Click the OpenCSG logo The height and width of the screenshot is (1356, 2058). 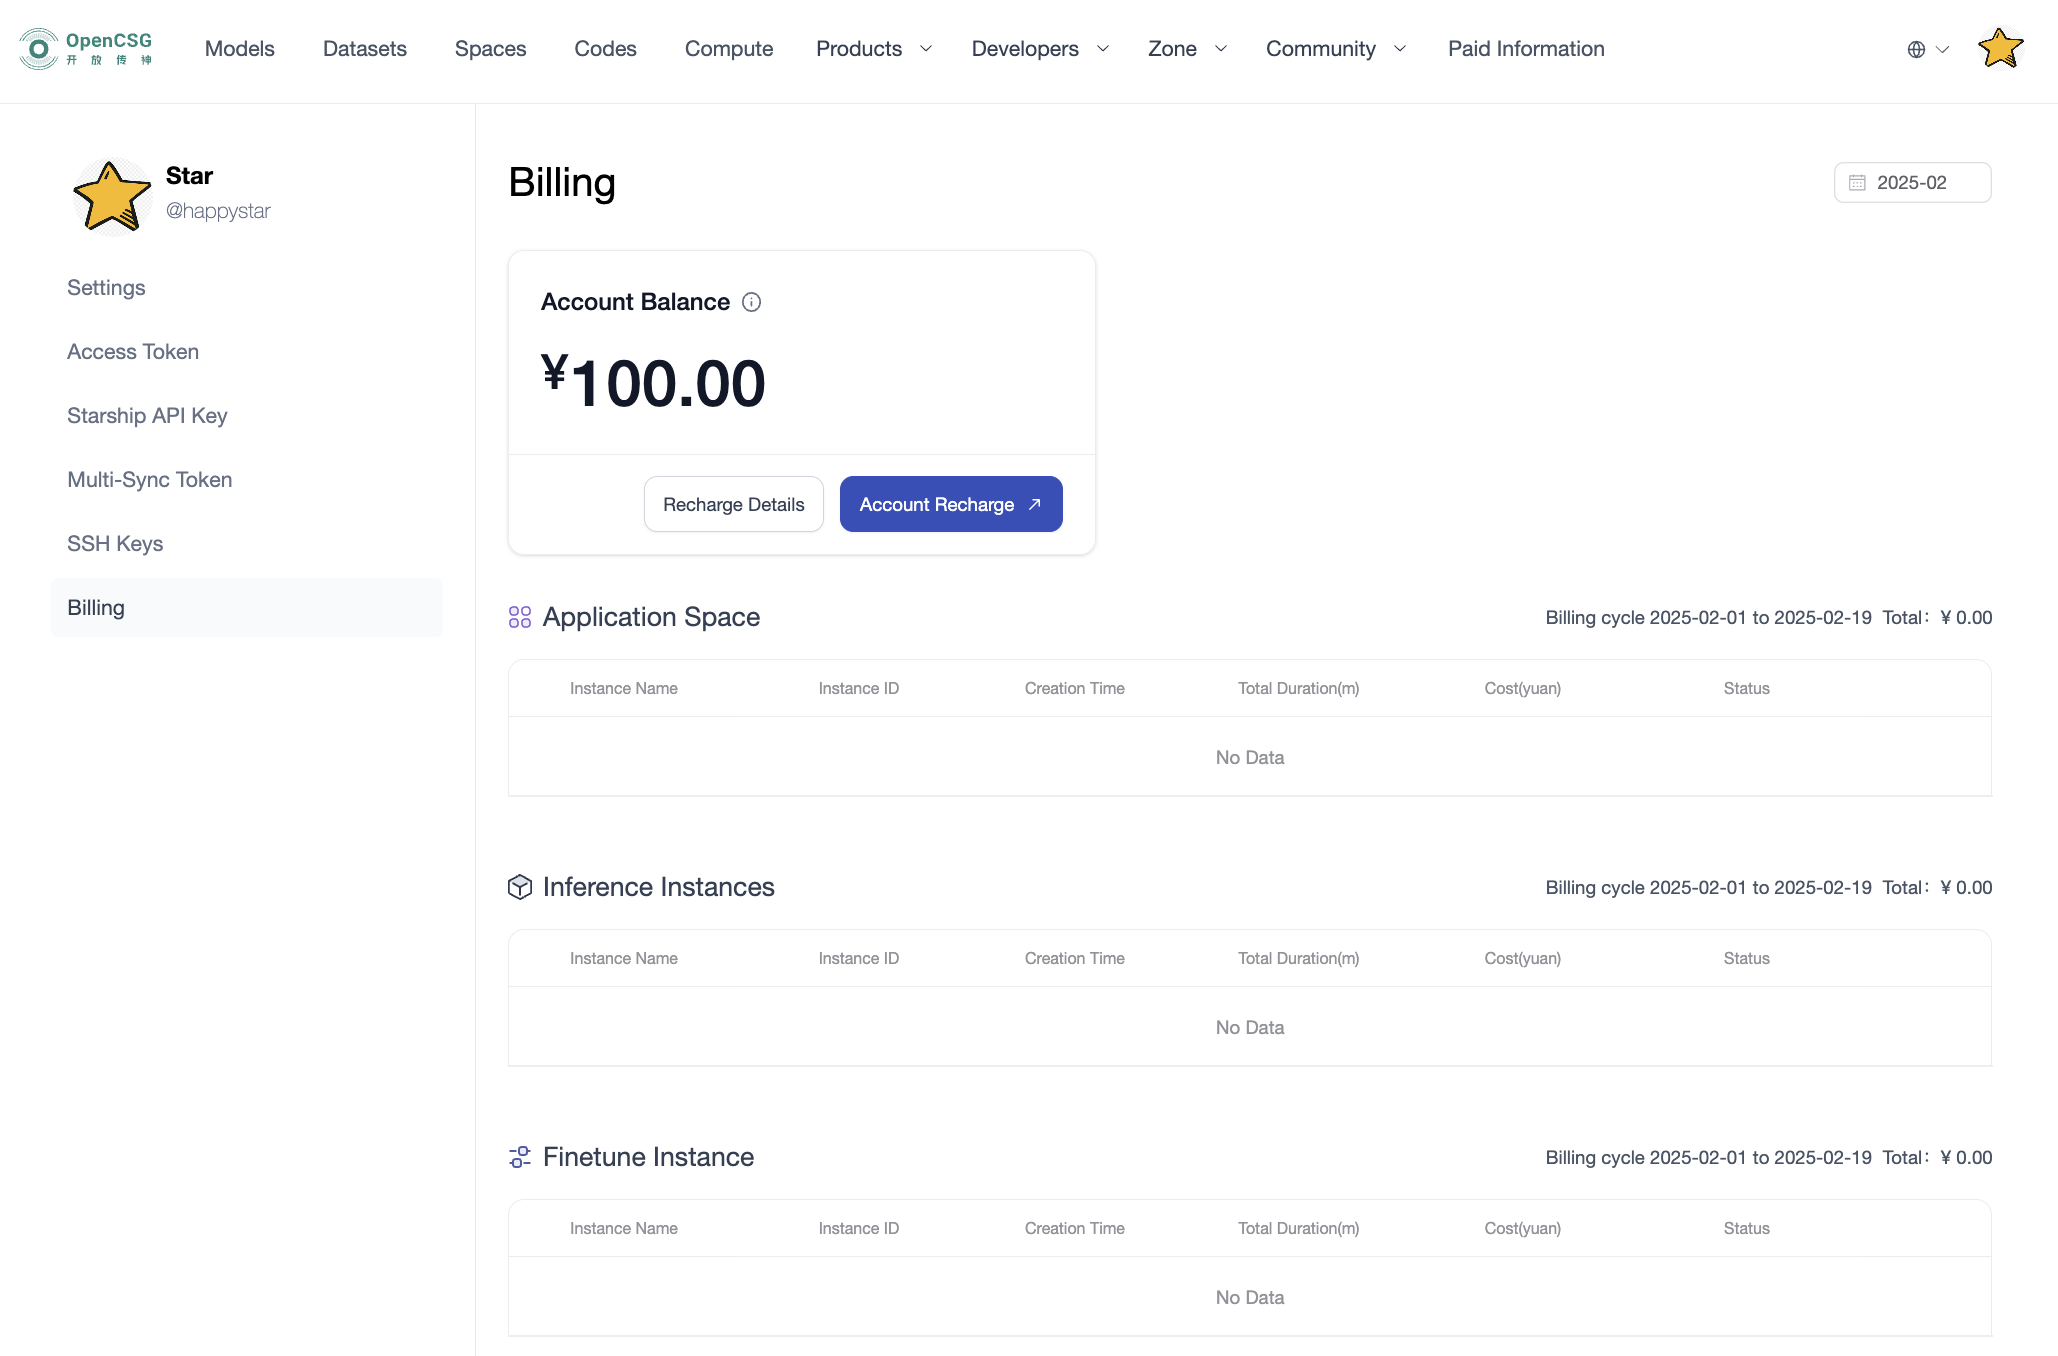pos(86,48)
